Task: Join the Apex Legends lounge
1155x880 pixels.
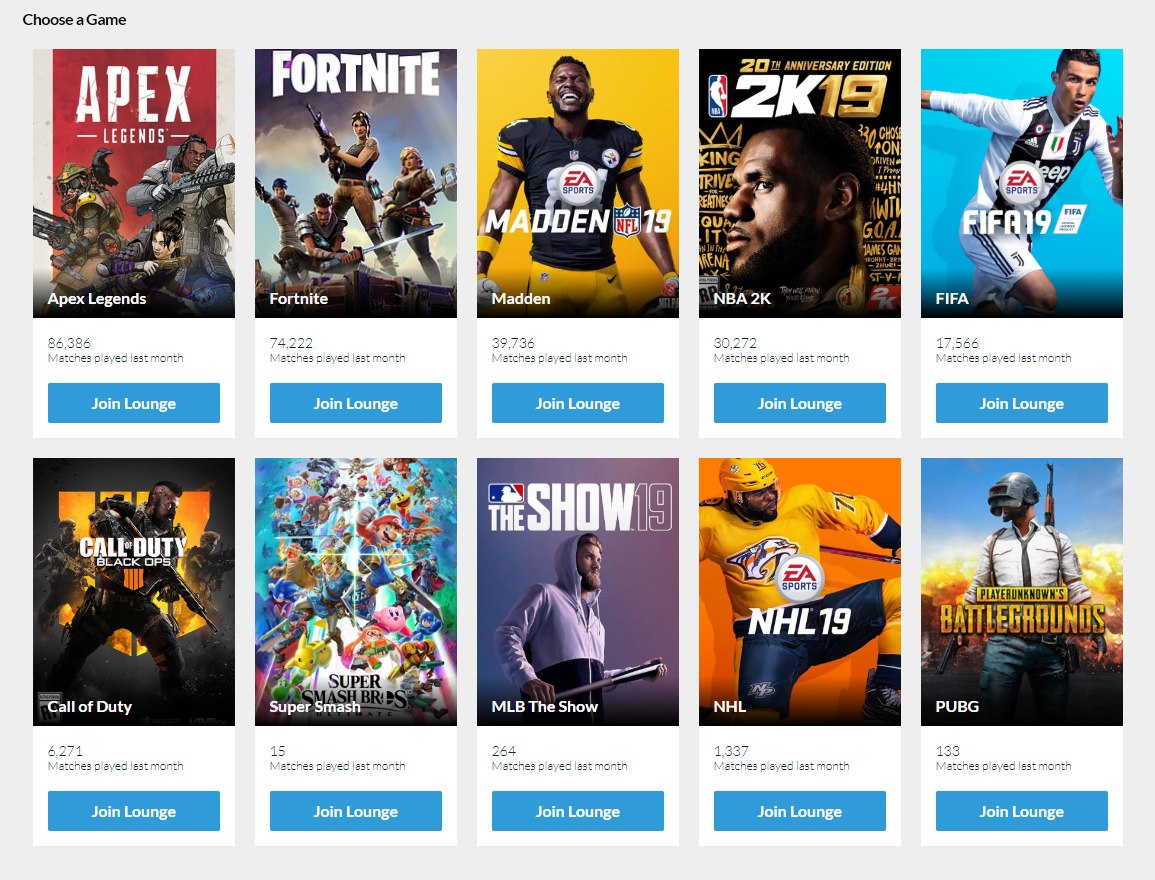Action: pyautogui.click(x=134, y=403)
